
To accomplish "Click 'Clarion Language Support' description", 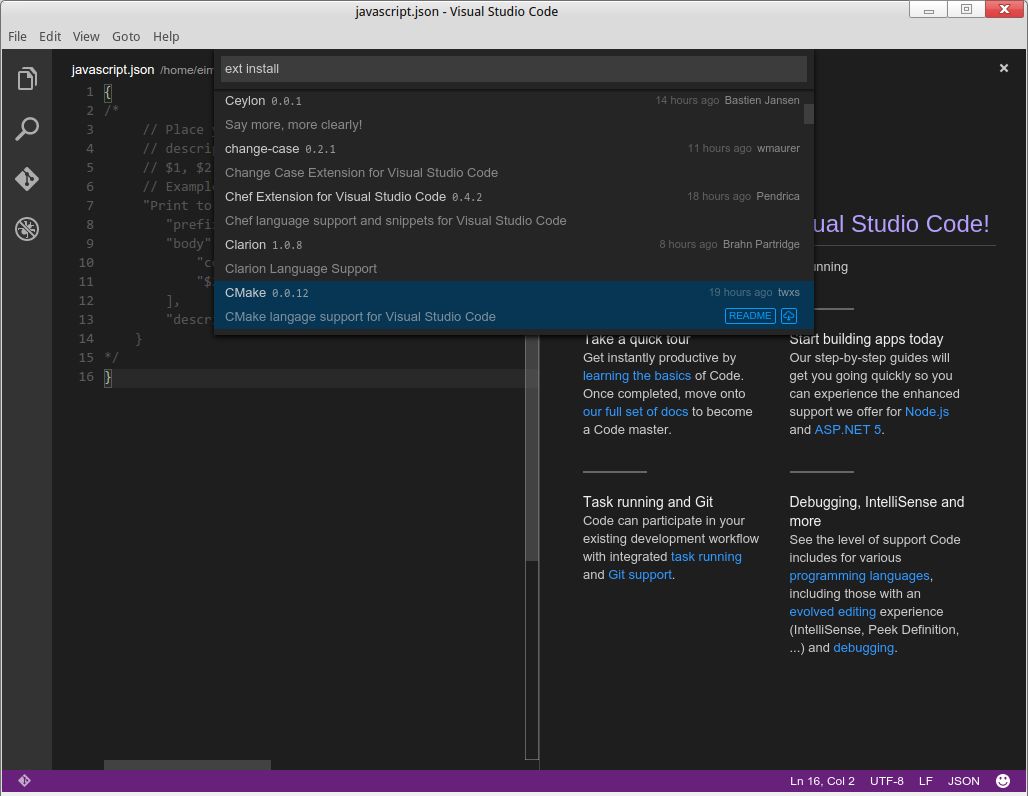I will tap(301, 269).
